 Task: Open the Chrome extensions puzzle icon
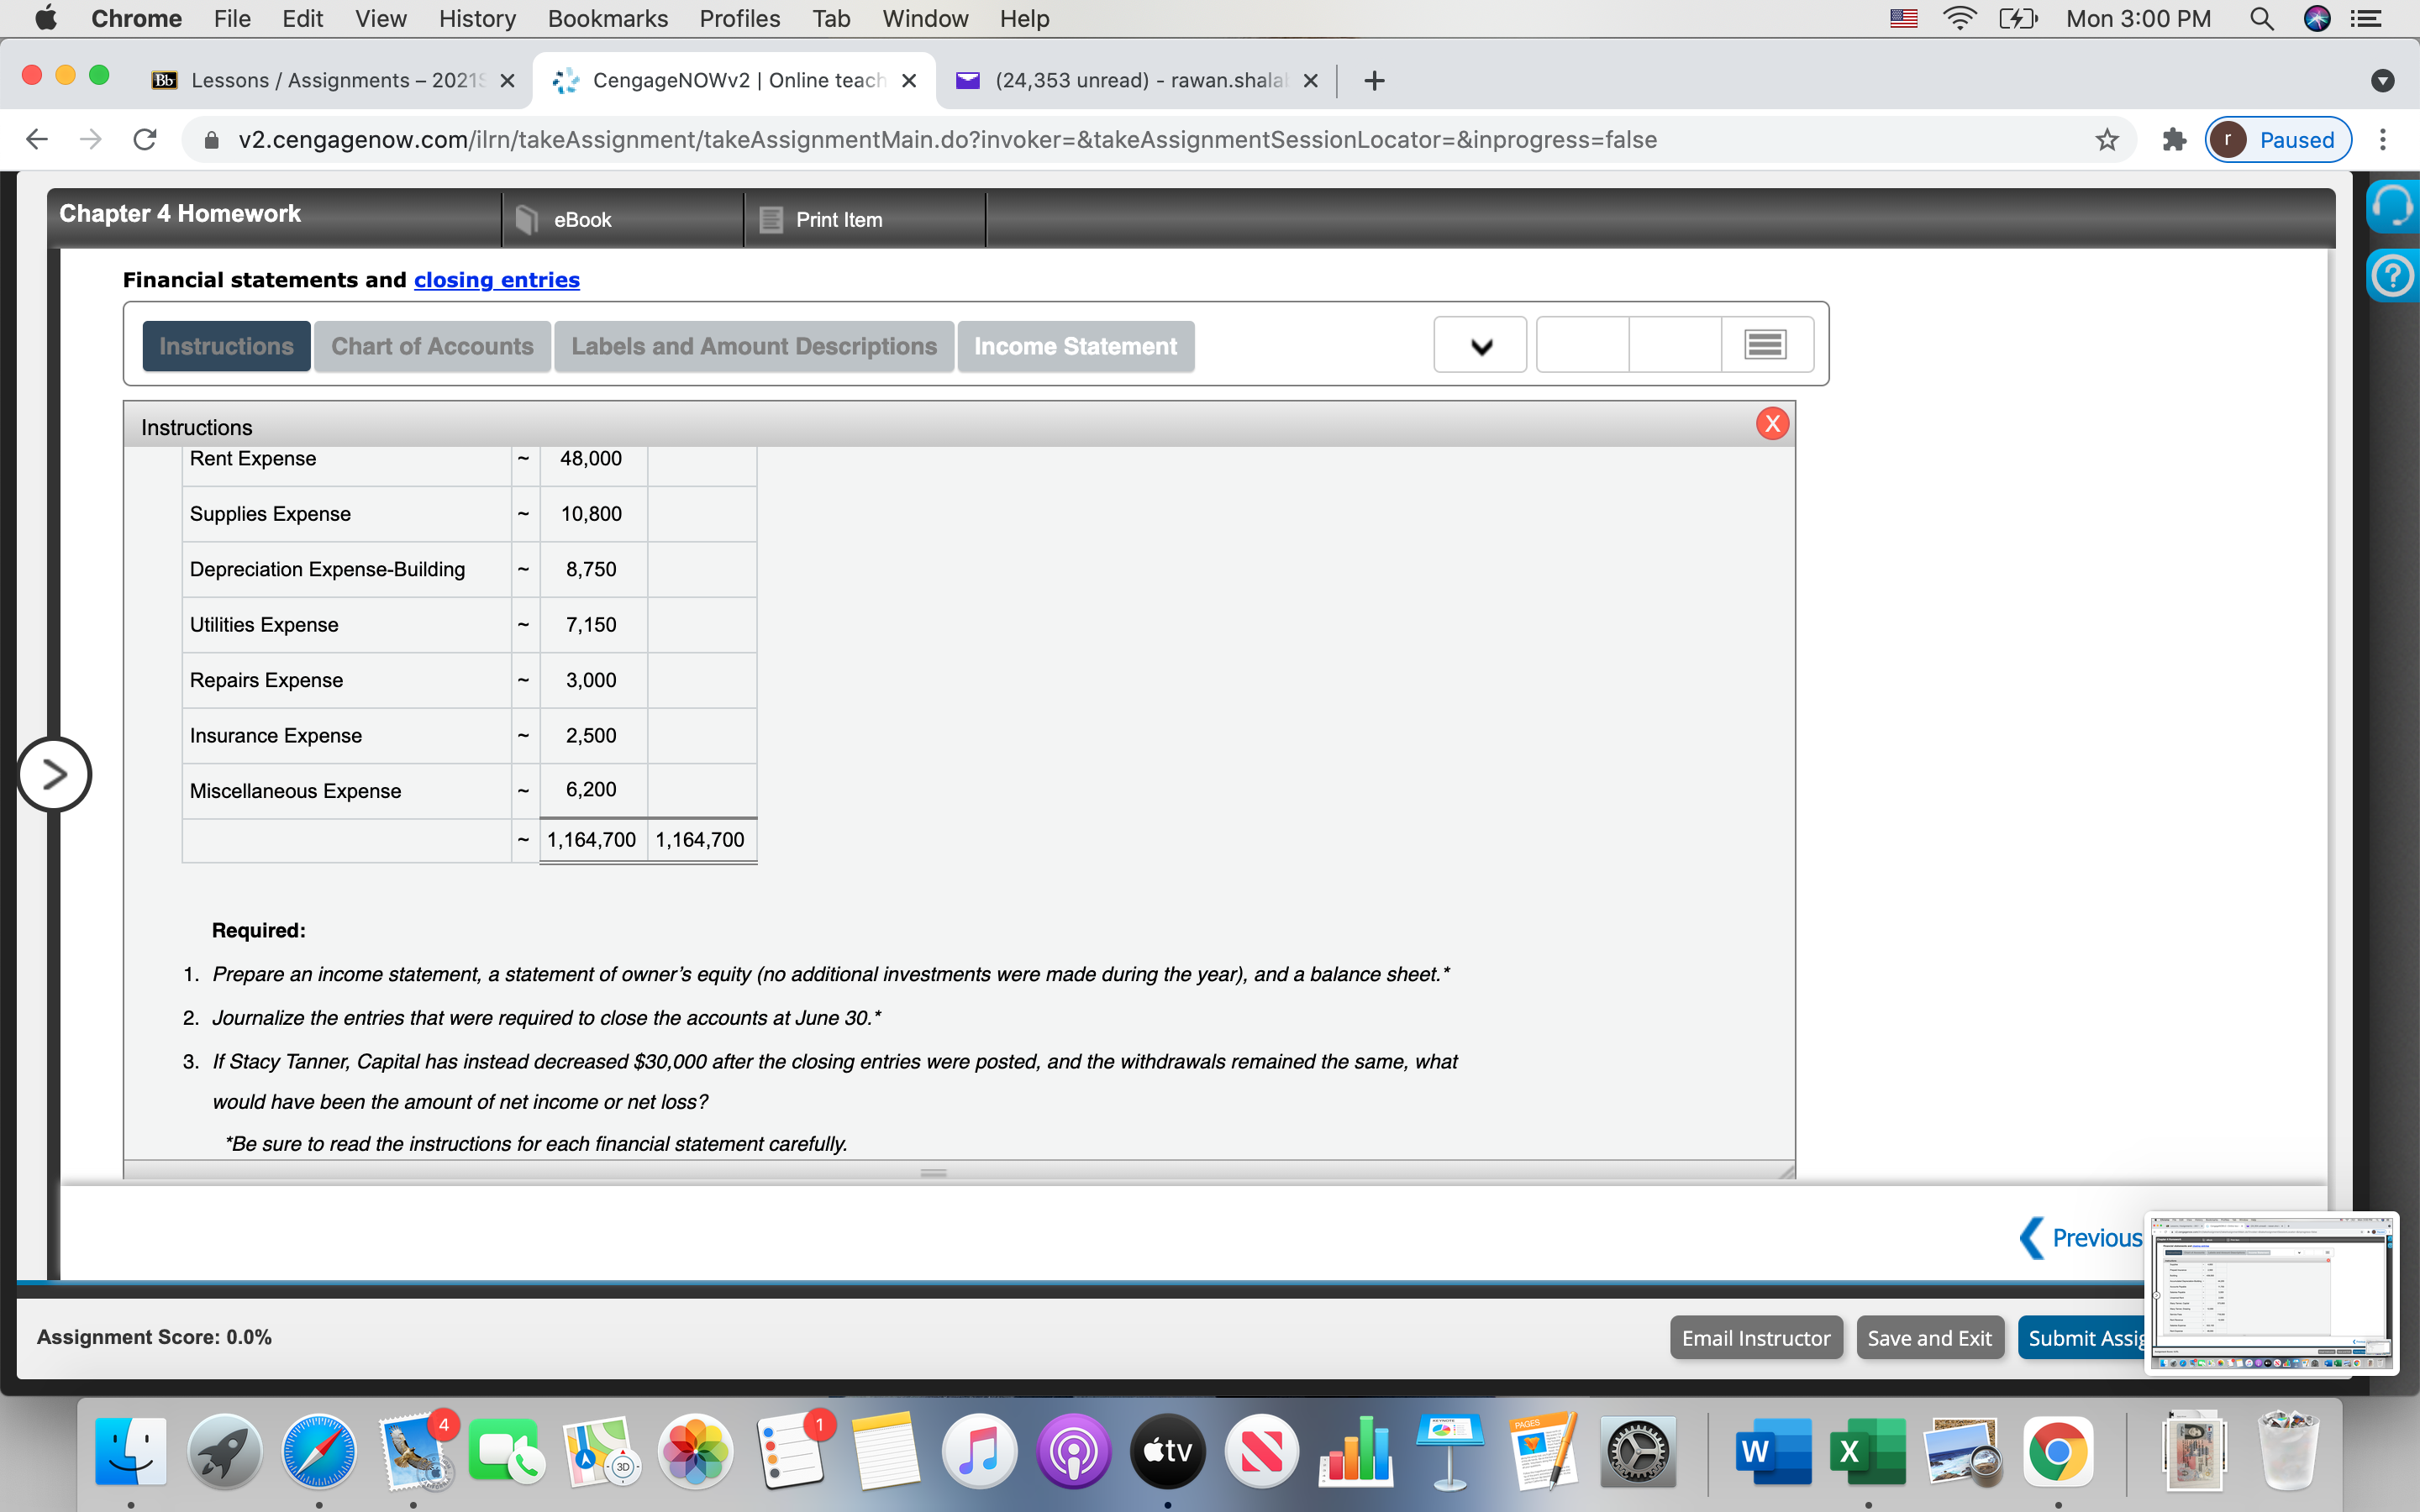click(x=2173, y=139)
